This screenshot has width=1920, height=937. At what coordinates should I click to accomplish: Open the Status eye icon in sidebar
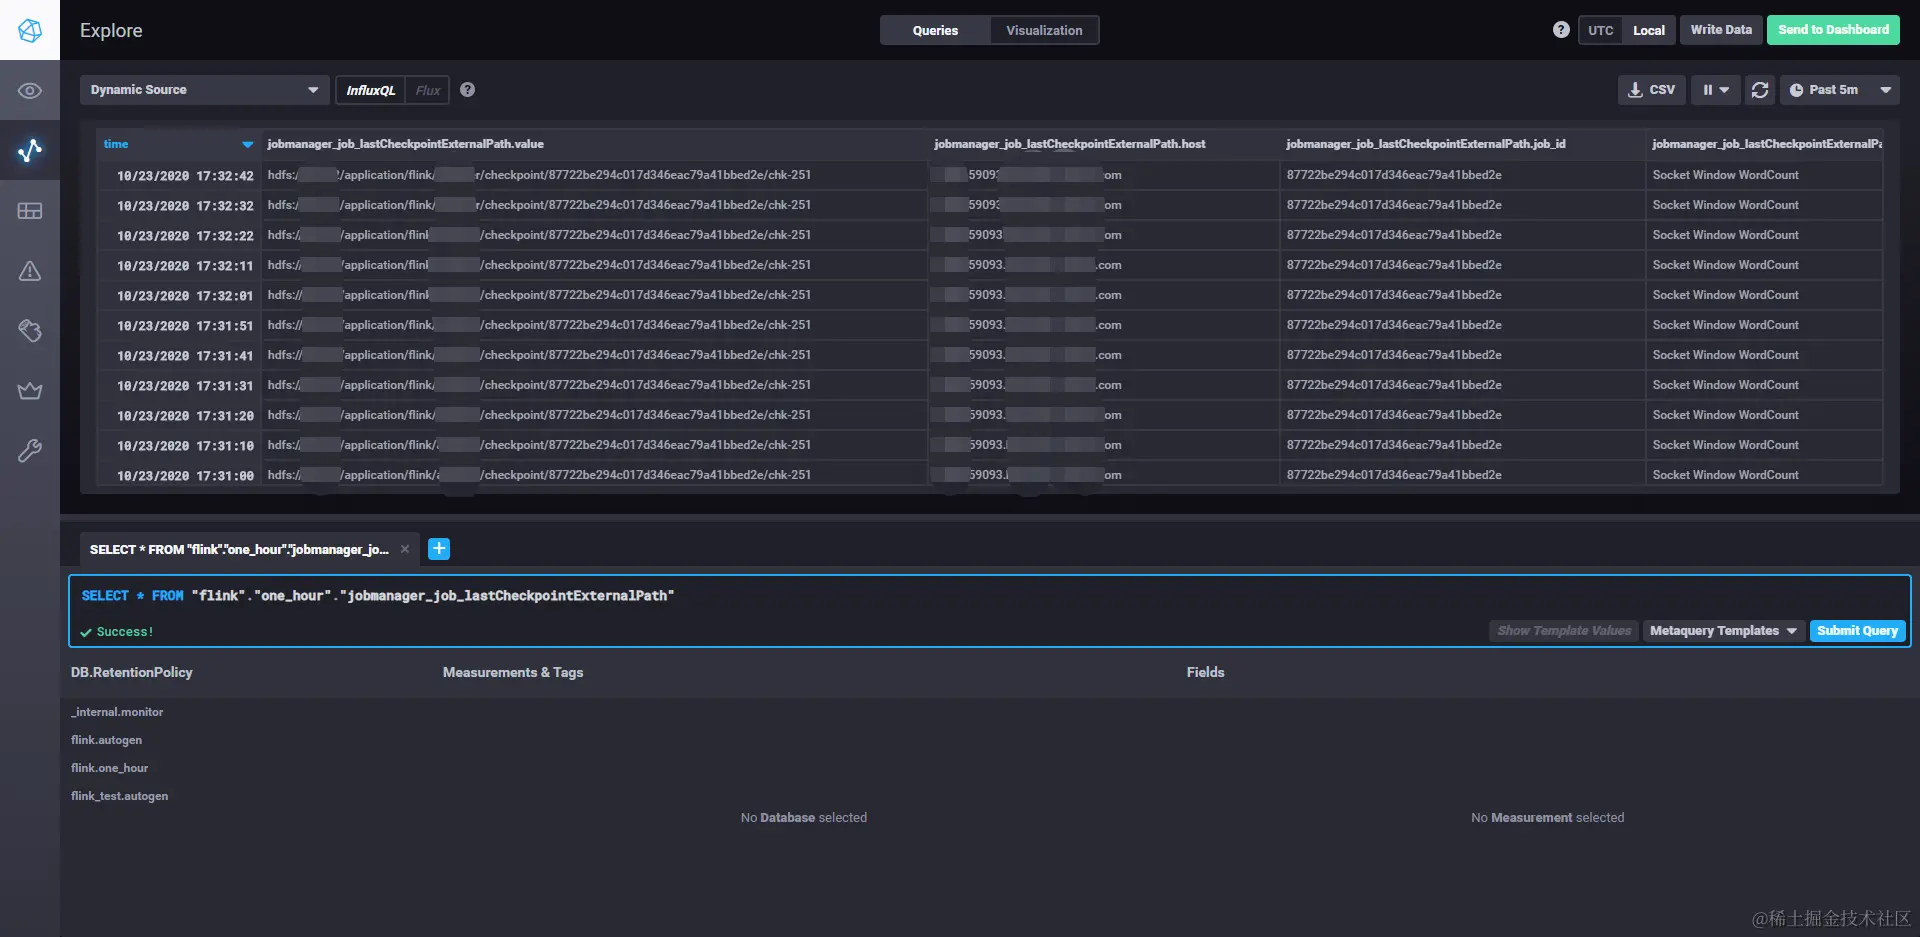coord(30,91)
